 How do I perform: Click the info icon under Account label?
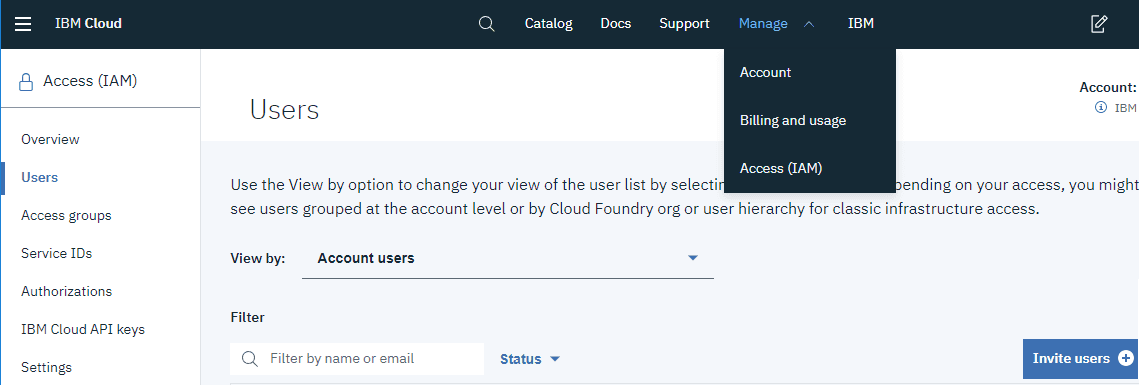pos(1101,108)
